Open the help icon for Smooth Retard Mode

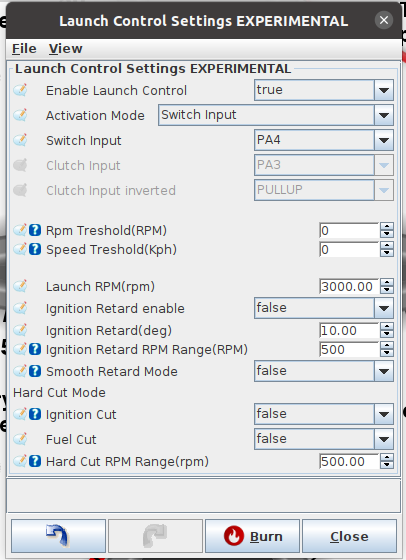pos(35,371)
